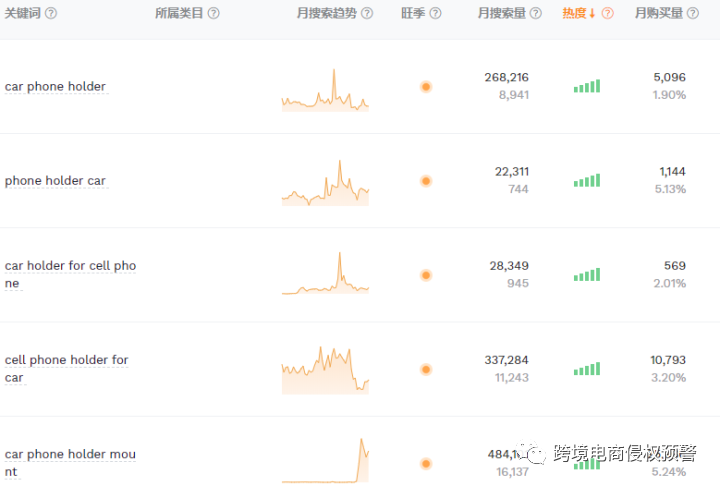This screenshot has width=720, height=486.
Task: Open keyword 'phone holder car'
Action: 55,181
